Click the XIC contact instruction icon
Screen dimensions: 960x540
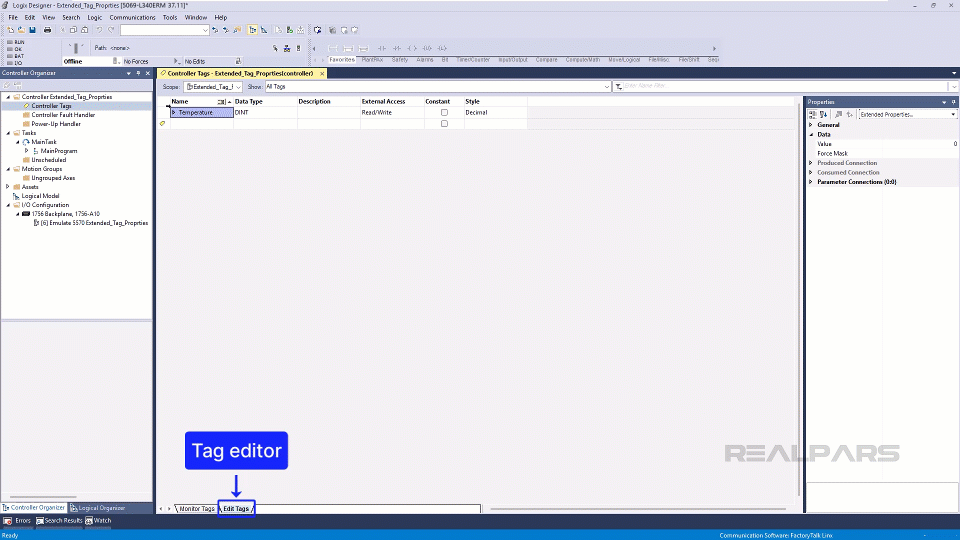coord(381,48)
